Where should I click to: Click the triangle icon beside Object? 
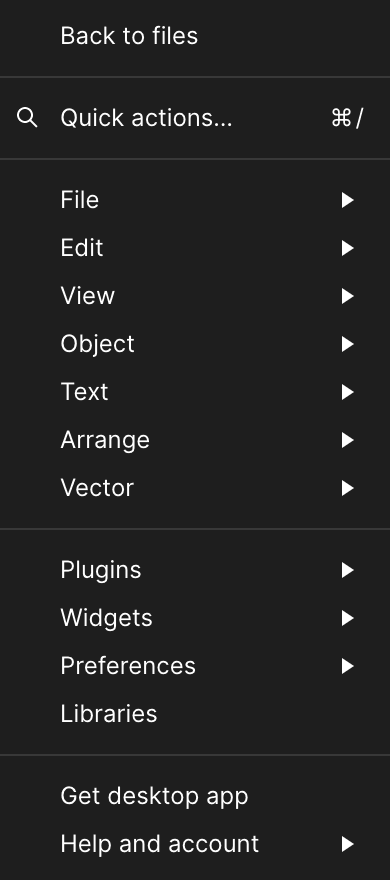(347, 344)
